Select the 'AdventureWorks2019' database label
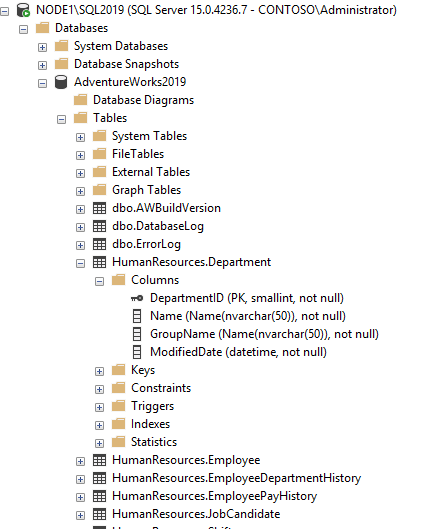The width and height of the screenshot is (435, 529). coord(130,82)
